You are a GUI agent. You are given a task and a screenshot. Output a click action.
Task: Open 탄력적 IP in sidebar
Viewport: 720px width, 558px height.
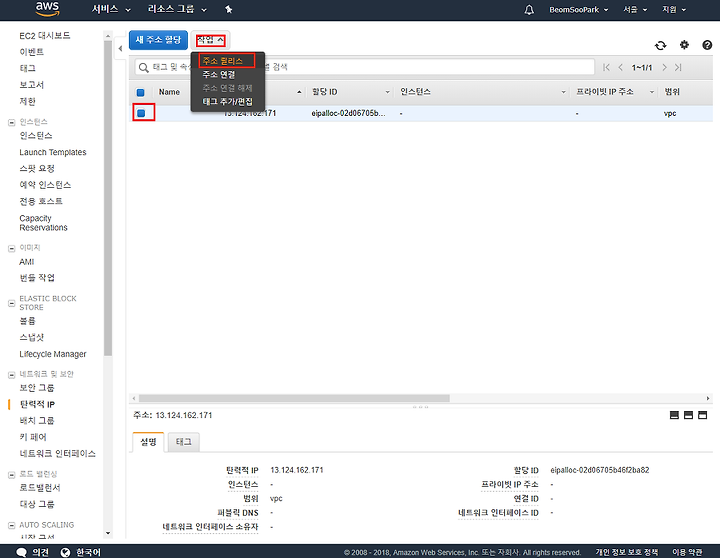(37, 405)
